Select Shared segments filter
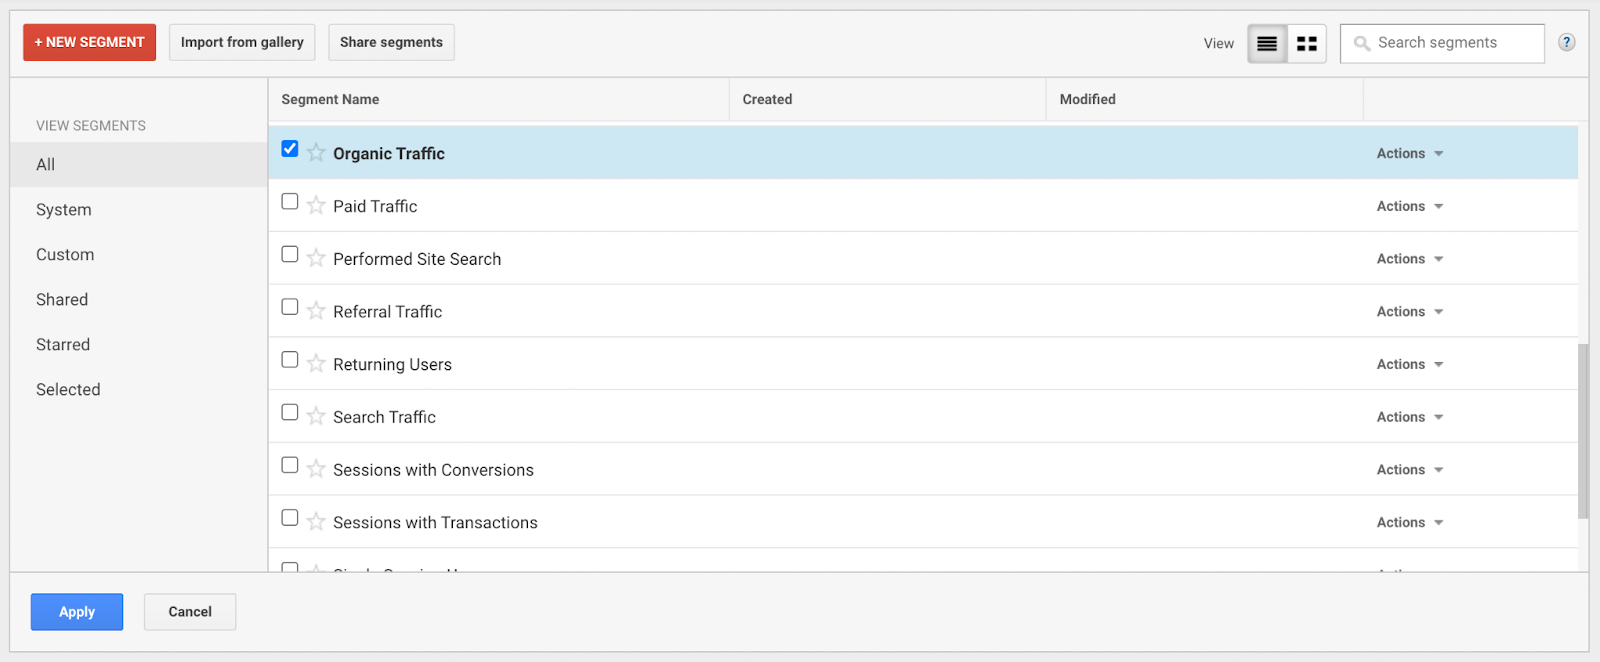The image size is (1600, 662). pos(139,300)
